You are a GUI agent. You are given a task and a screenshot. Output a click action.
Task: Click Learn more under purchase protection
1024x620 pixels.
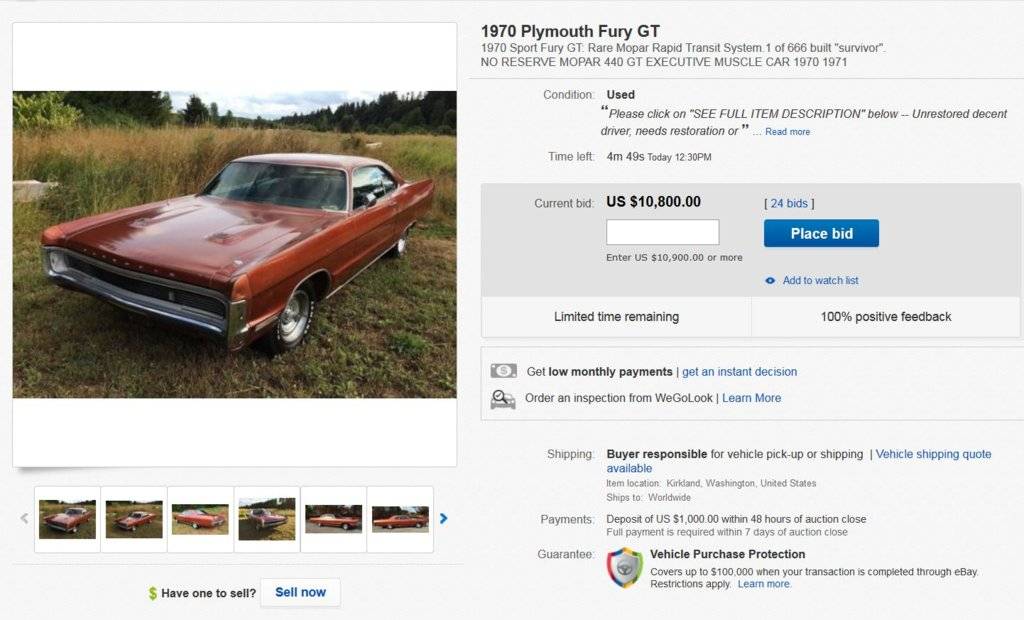(763, 584)
